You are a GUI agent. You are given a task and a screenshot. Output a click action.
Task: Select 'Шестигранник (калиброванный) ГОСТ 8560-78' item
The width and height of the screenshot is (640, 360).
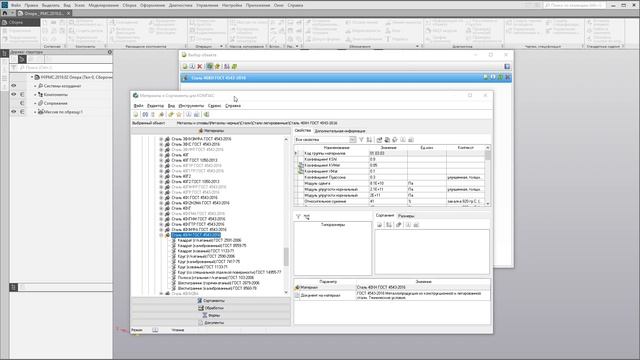point(217,288)
